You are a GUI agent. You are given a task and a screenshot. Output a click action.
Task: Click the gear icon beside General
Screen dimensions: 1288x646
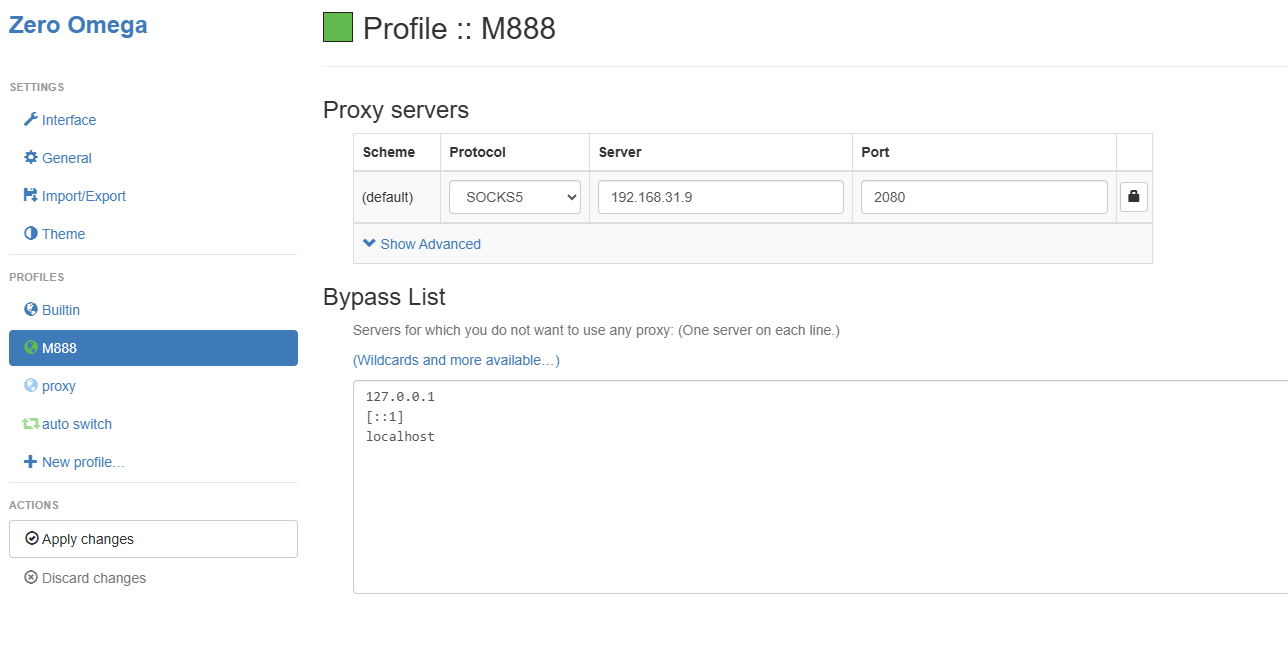[30, 158]
